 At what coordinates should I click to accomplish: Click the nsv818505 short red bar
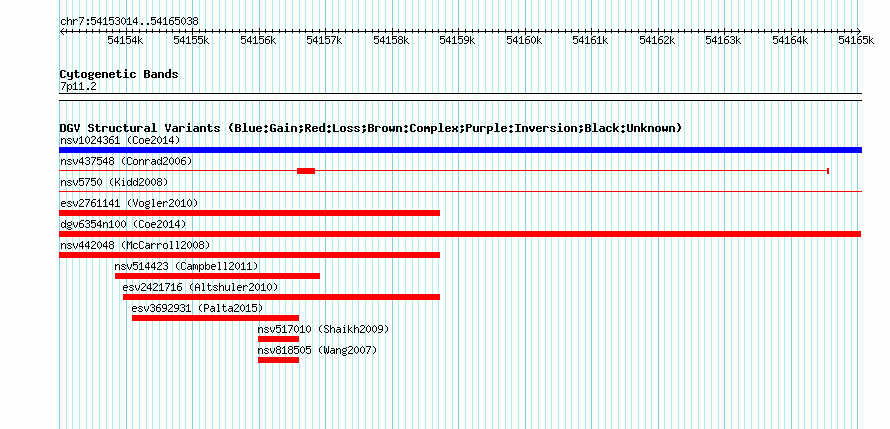click(x=279, y=360)
